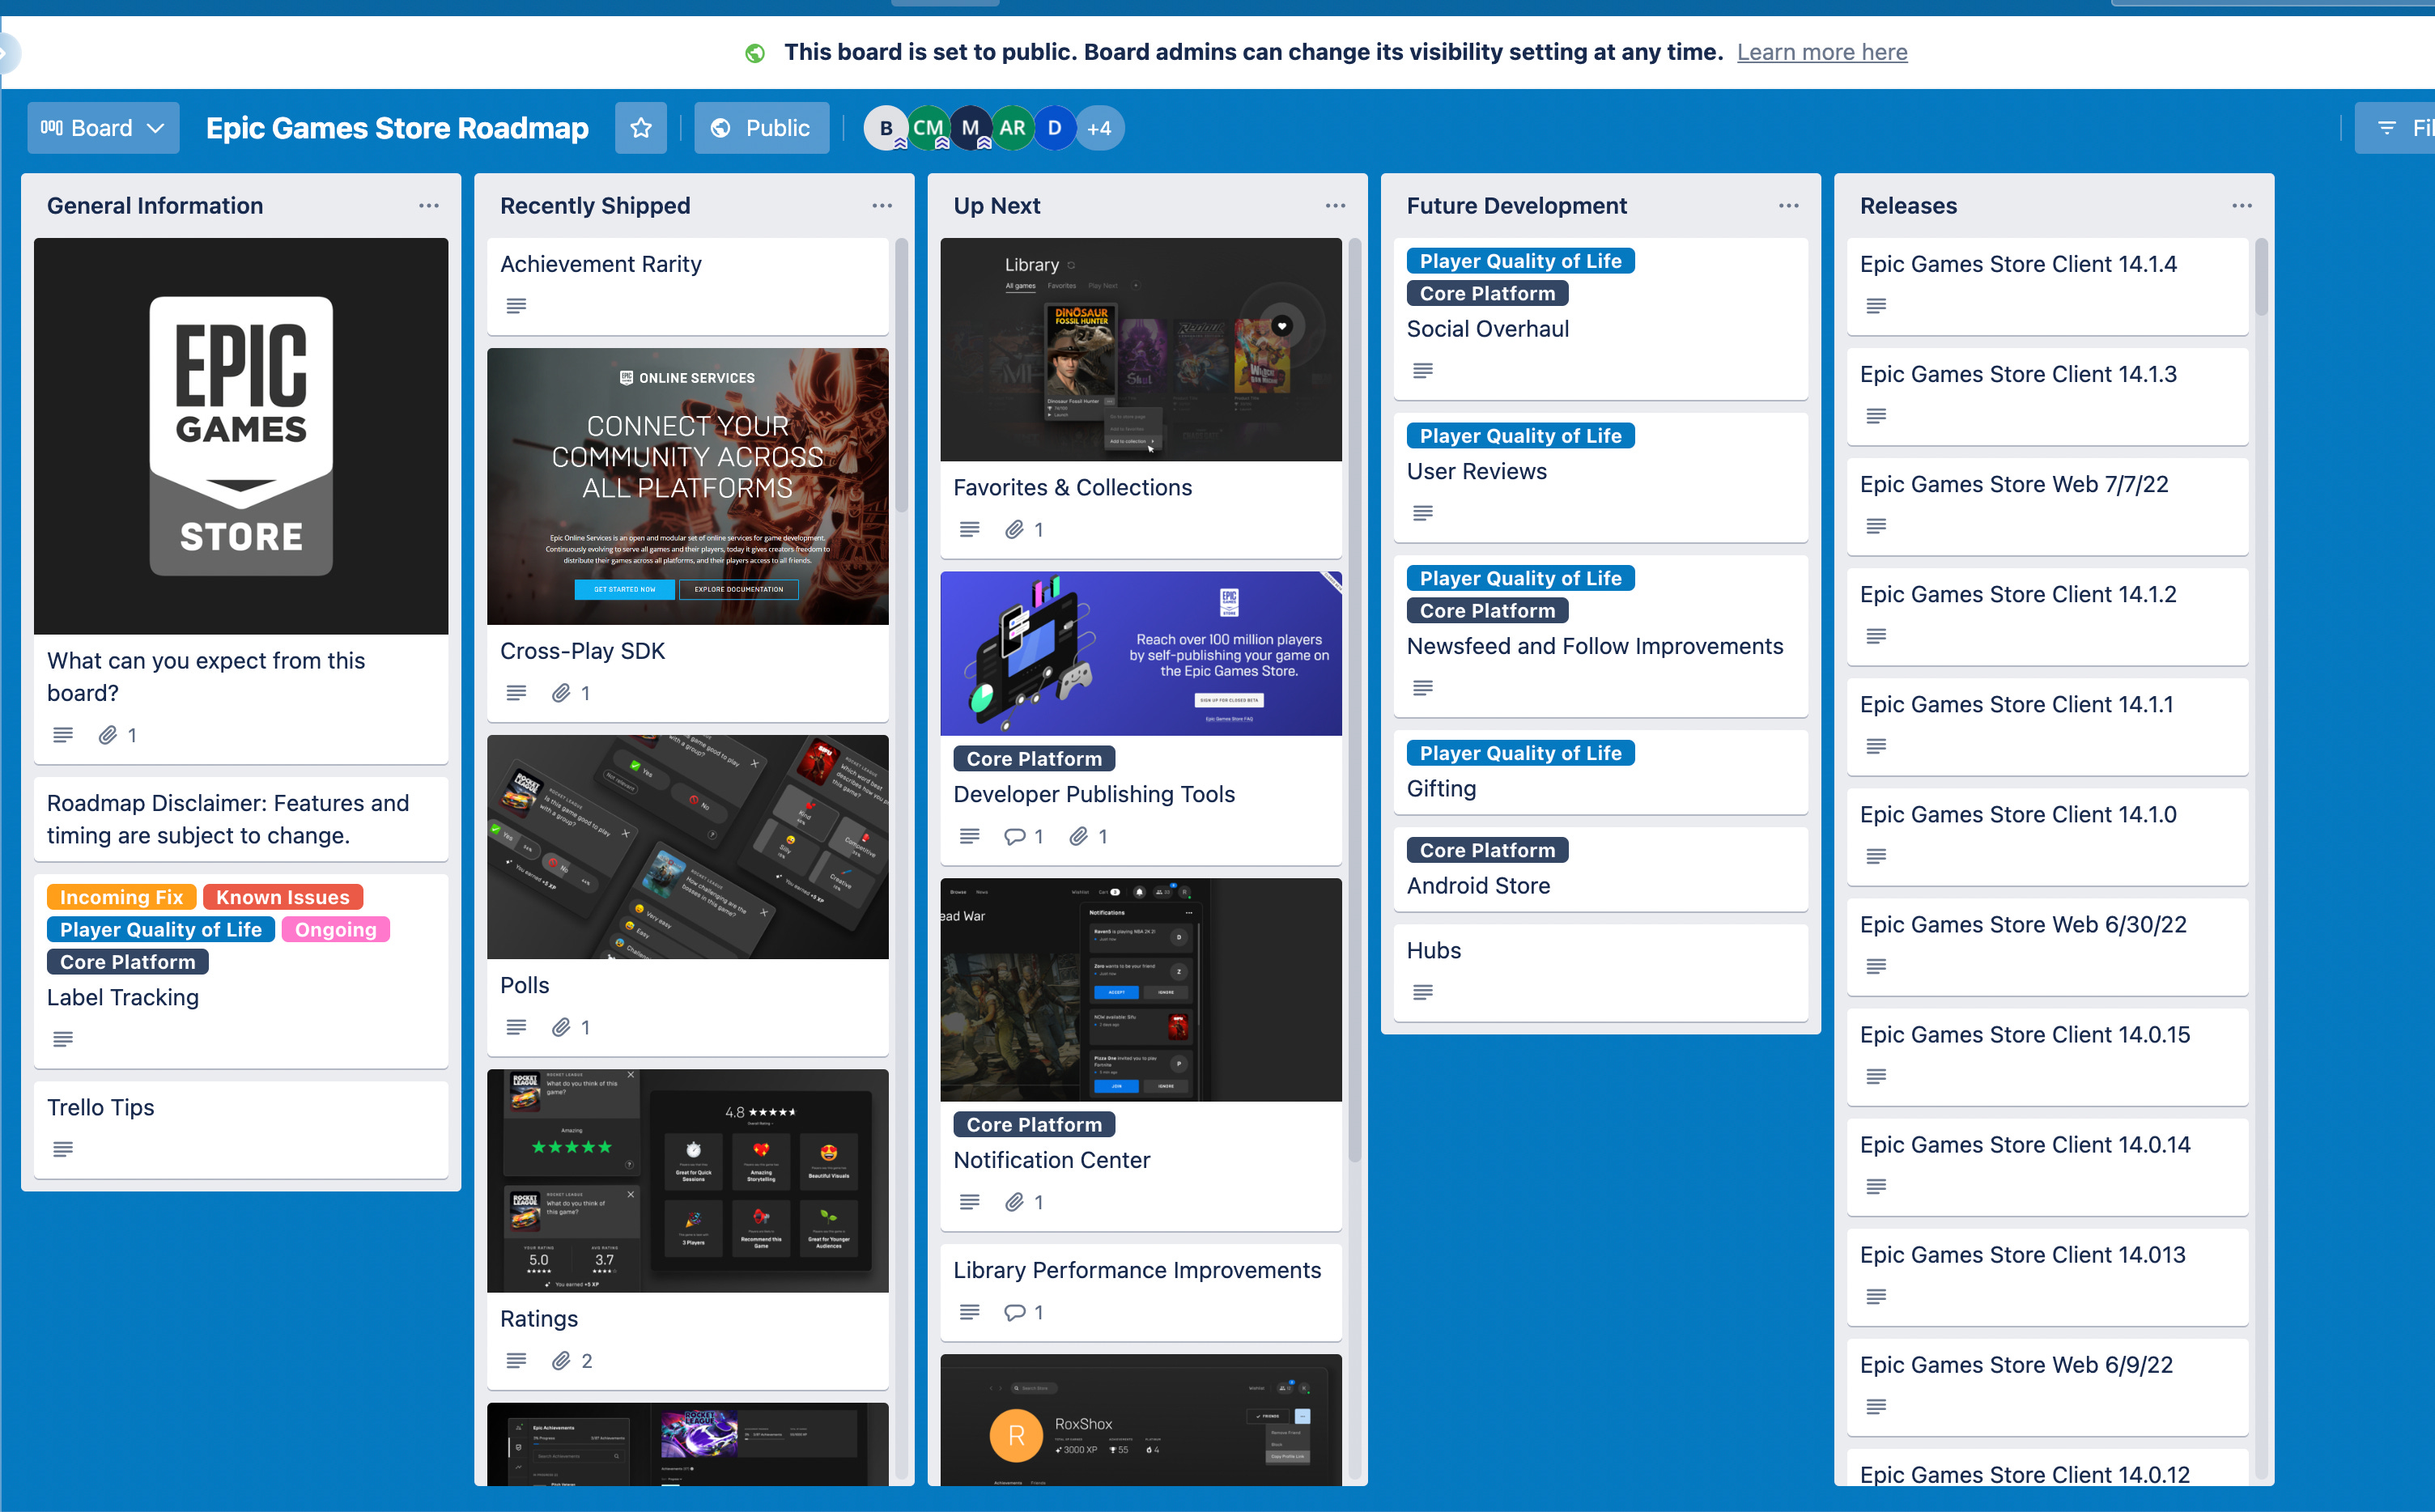Click the orange Incoming Fix label
The width and height of the screenshot is (2435, 1512).
tap(121, 897)
